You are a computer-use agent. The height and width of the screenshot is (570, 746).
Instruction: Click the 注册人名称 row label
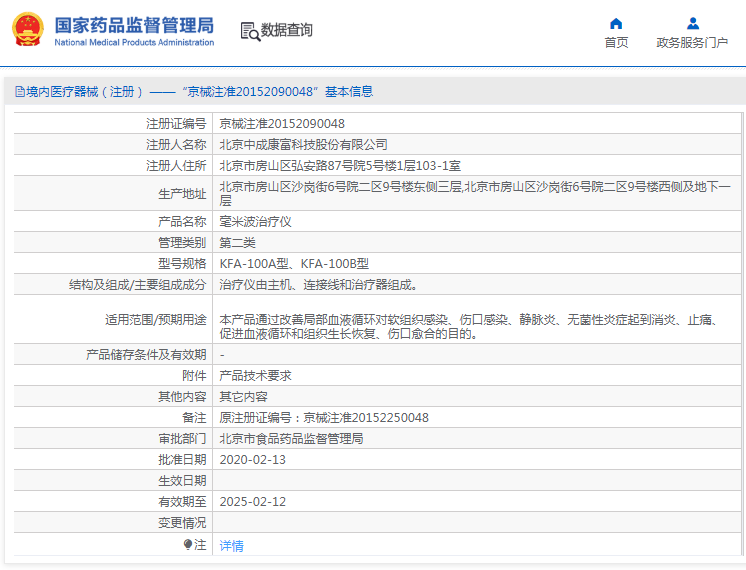(x=176, y=145)
